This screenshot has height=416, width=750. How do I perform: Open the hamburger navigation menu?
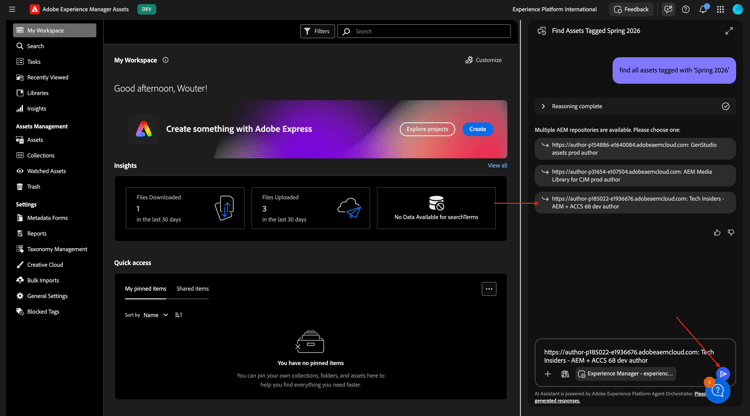click(12, 9)
